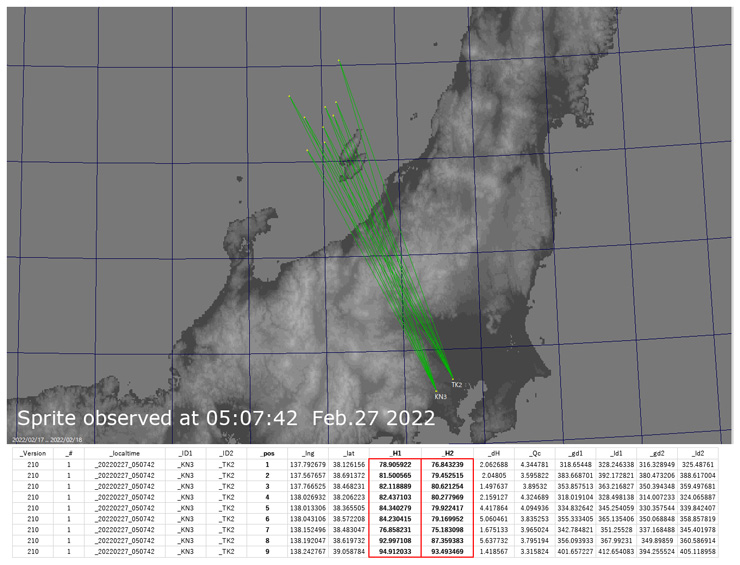Click the KN3 station label on the map
This screenshot has width=740, height=565.
440,397
